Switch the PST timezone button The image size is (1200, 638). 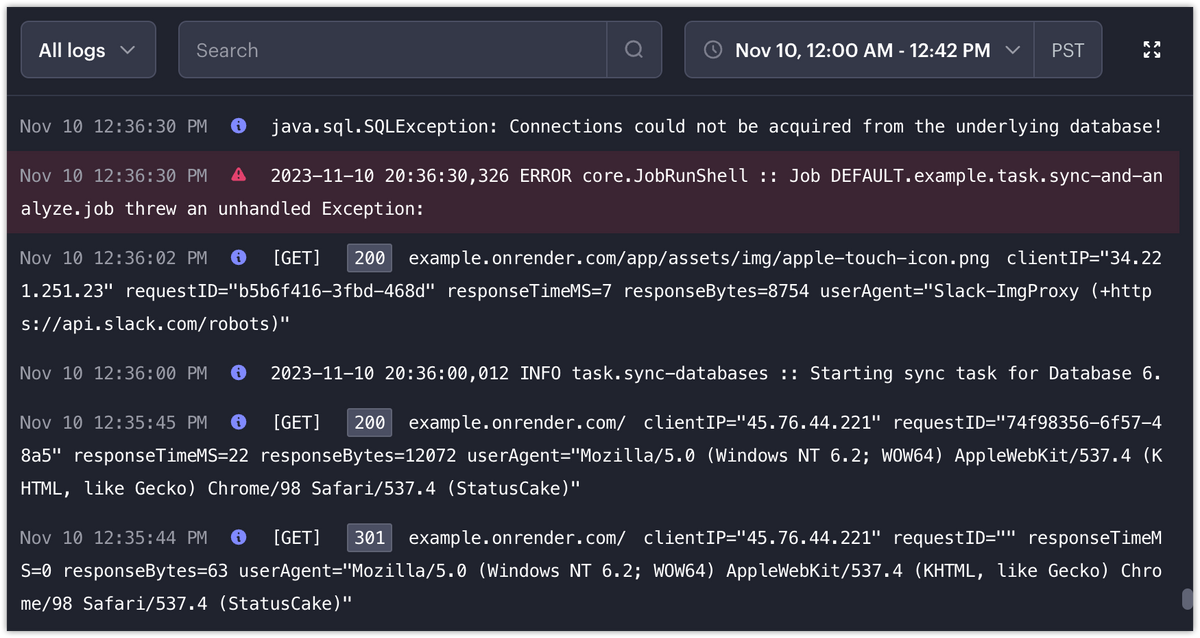click(x=1068, y=50)
